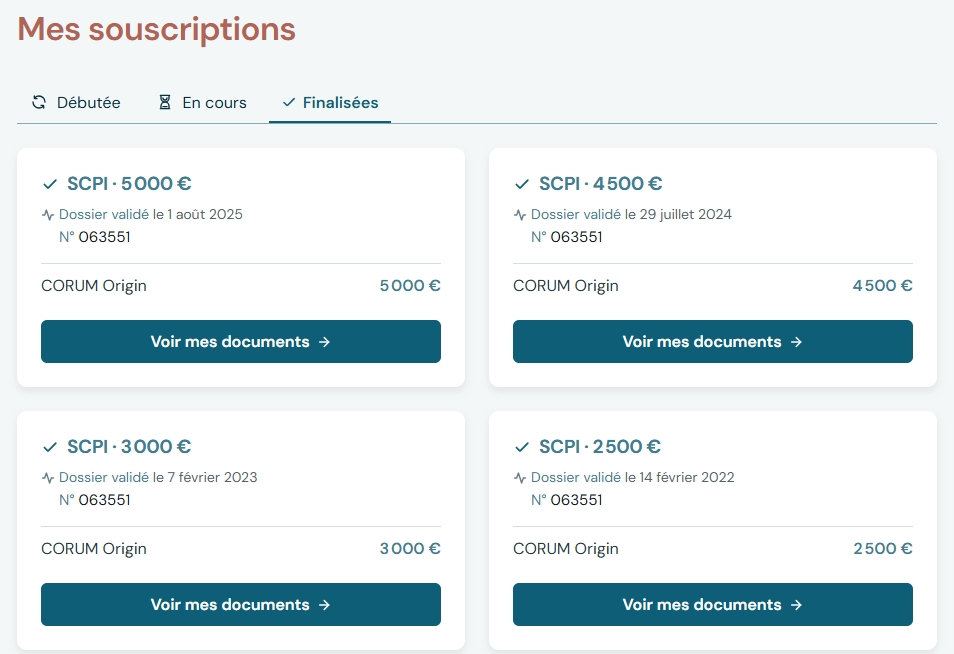Viewport: 954px width, 654px height.
Task: Click activity icon next to 7 février 2023
Action: pos(48,478)
